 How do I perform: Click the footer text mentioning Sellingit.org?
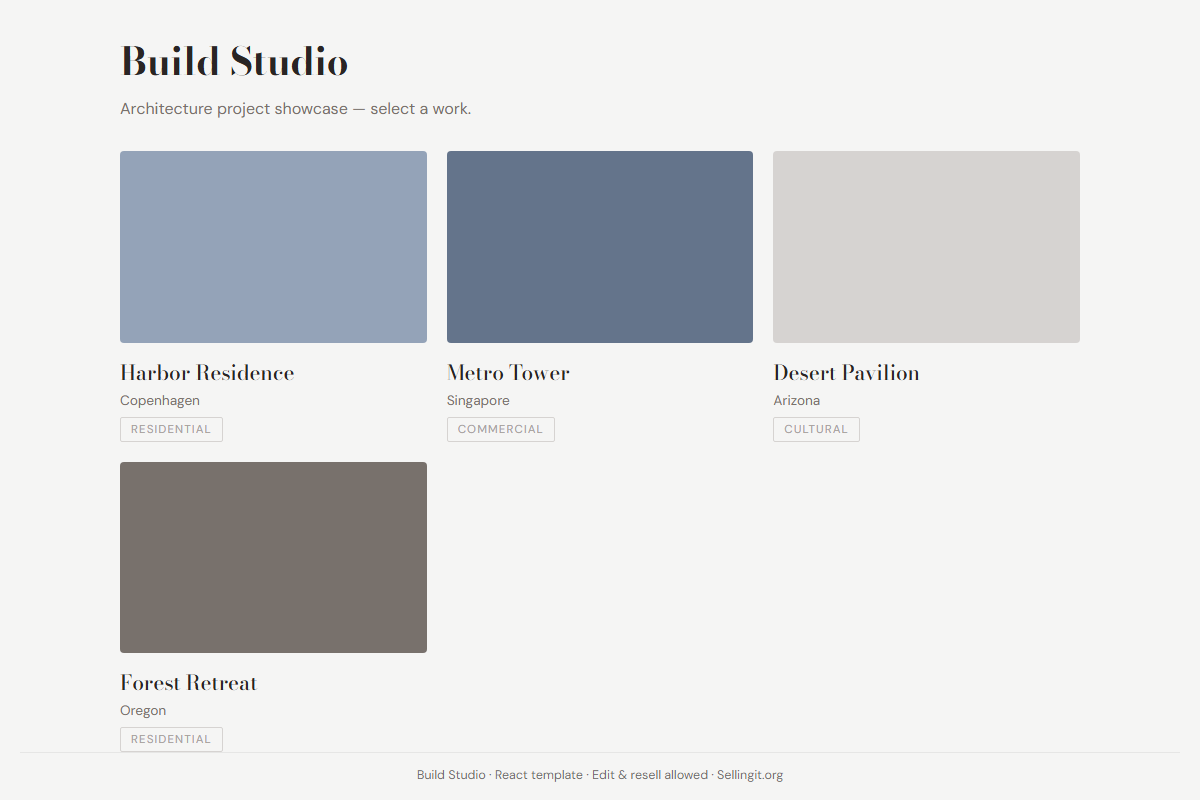(600, 775)
